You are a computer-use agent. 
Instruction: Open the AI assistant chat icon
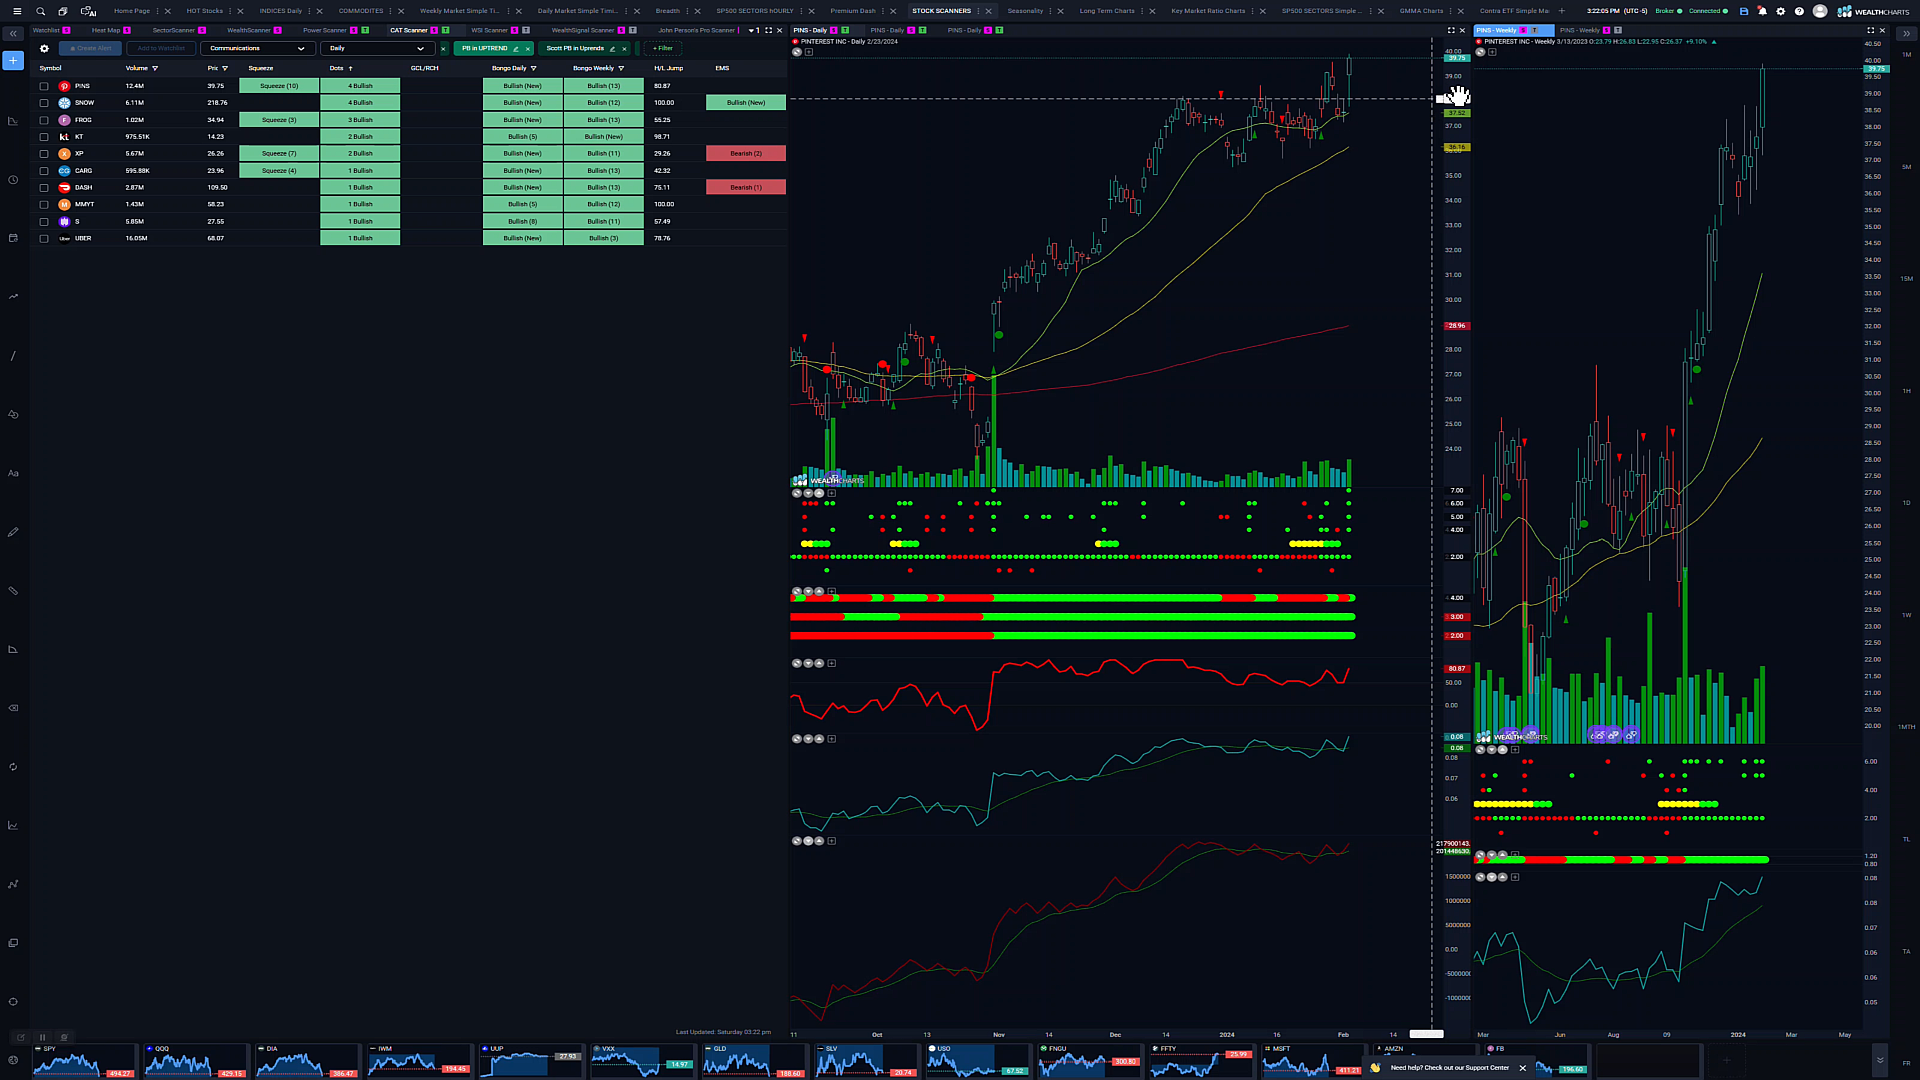pos(88,11)
